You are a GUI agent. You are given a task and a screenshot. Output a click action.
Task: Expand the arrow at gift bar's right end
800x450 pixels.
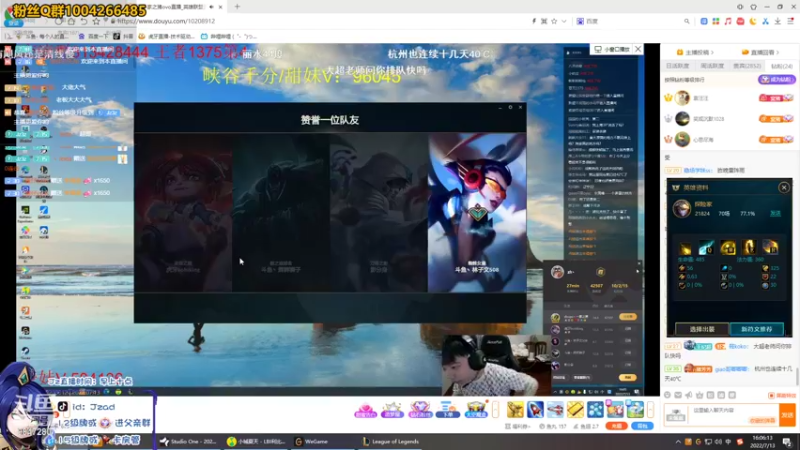tap(650, 410)
